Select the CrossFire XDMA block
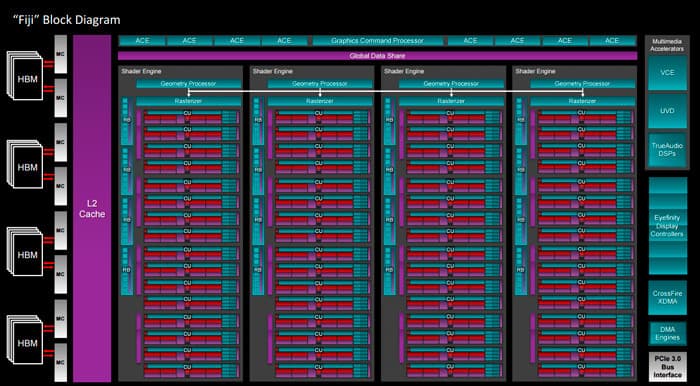This screenshot has height=386, width=700. click(x=668, y=298)
